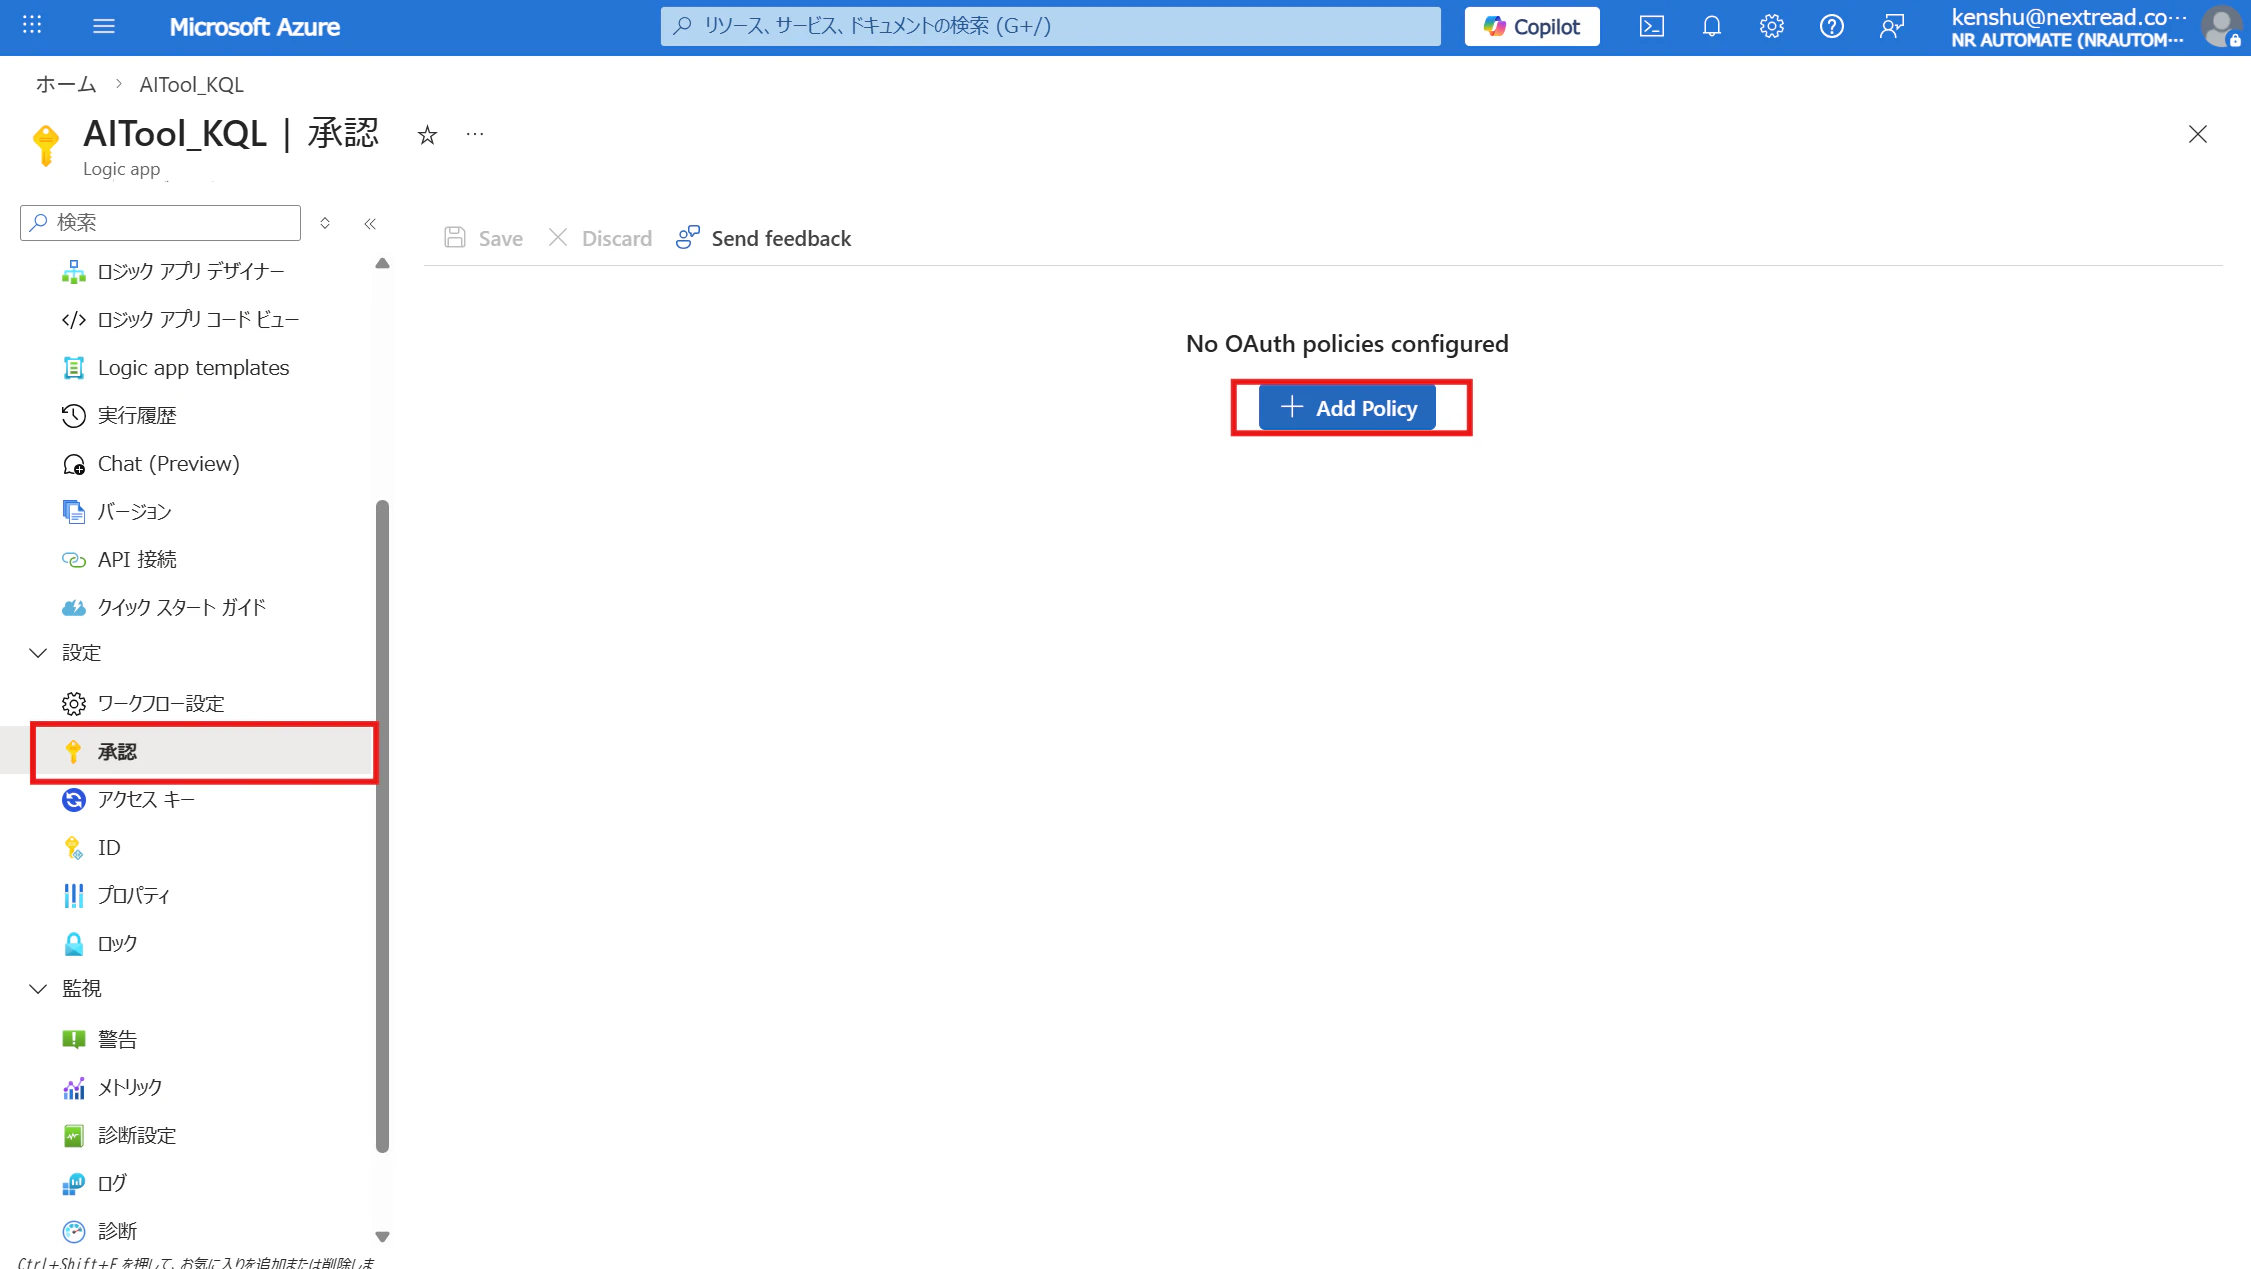Viewport: 2251px width, 1269px height.
Task: Collapse the 監視 section
Action: 38,989
